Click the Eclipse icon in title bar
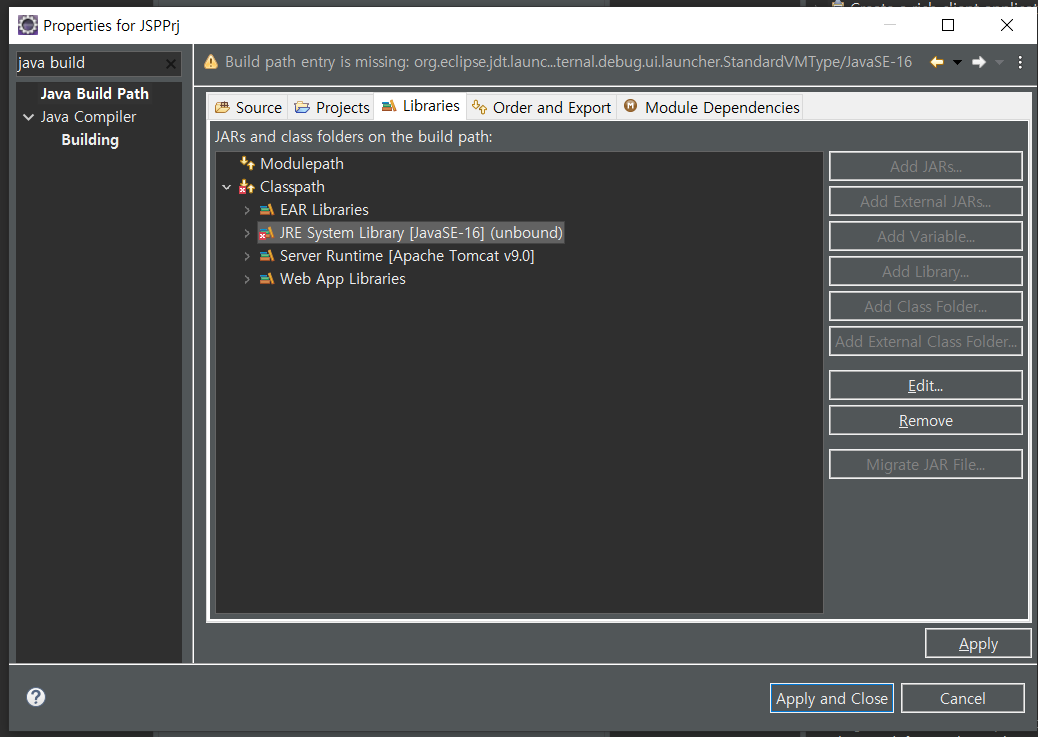The height and width of the screenshot is (737, 1038). pos(28,25)
